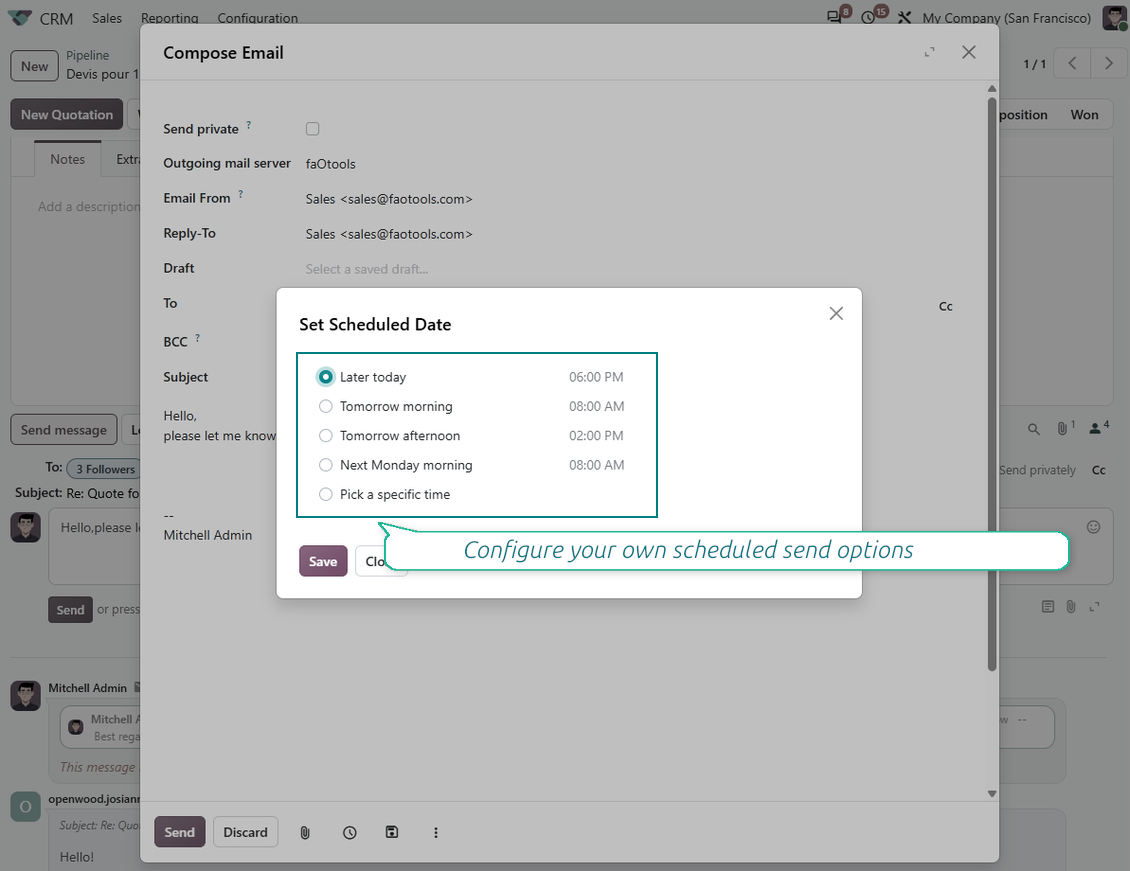1130x871 pixels.
Task: Choose Next Monday morning option
Action: (x=326, y=465)
